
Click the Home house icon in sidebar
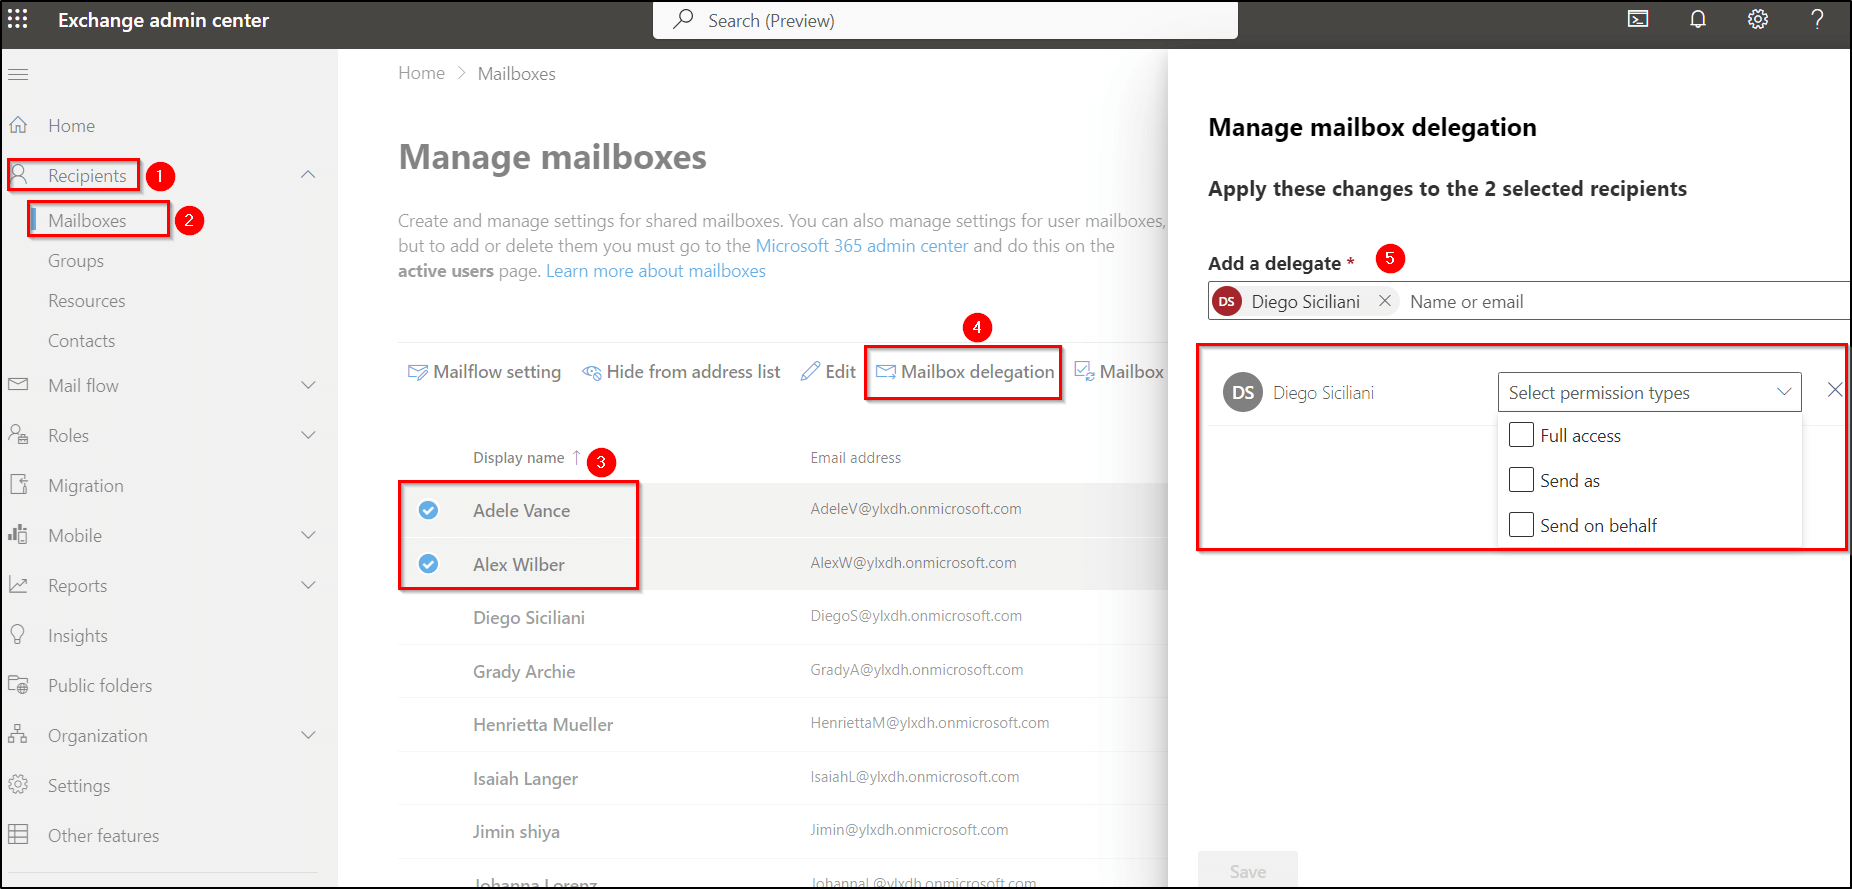click(x=18, y=125)
